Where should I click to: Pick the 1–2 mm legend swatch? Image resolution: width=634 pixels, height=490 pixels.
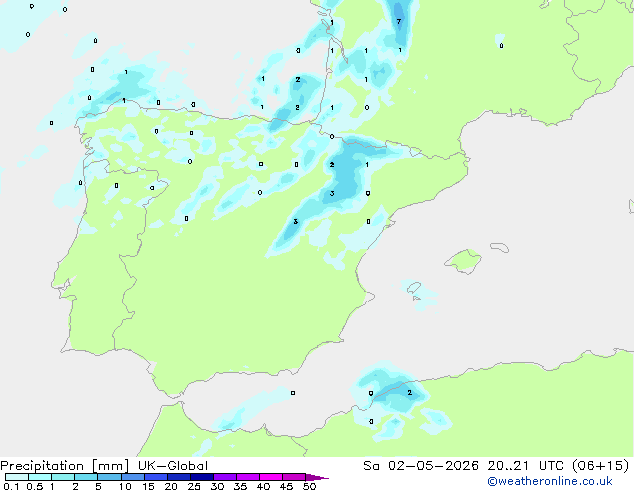[63, 477]
